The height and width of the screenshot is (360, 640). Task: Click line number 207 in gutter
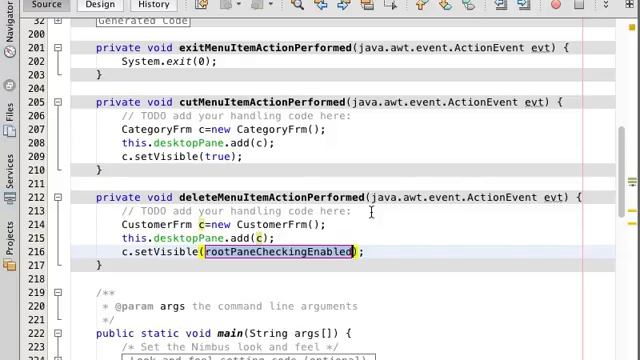click(36, 129)
